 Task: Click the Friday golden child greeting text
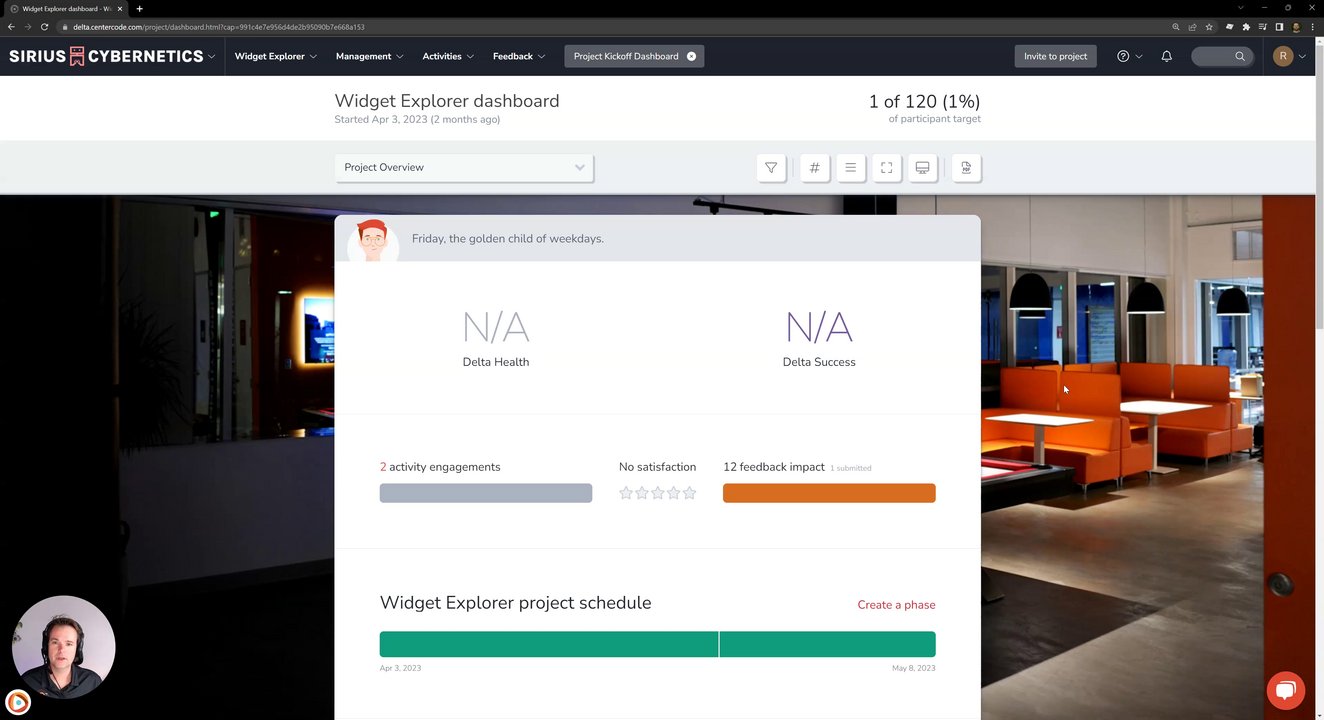click(508, 239)
